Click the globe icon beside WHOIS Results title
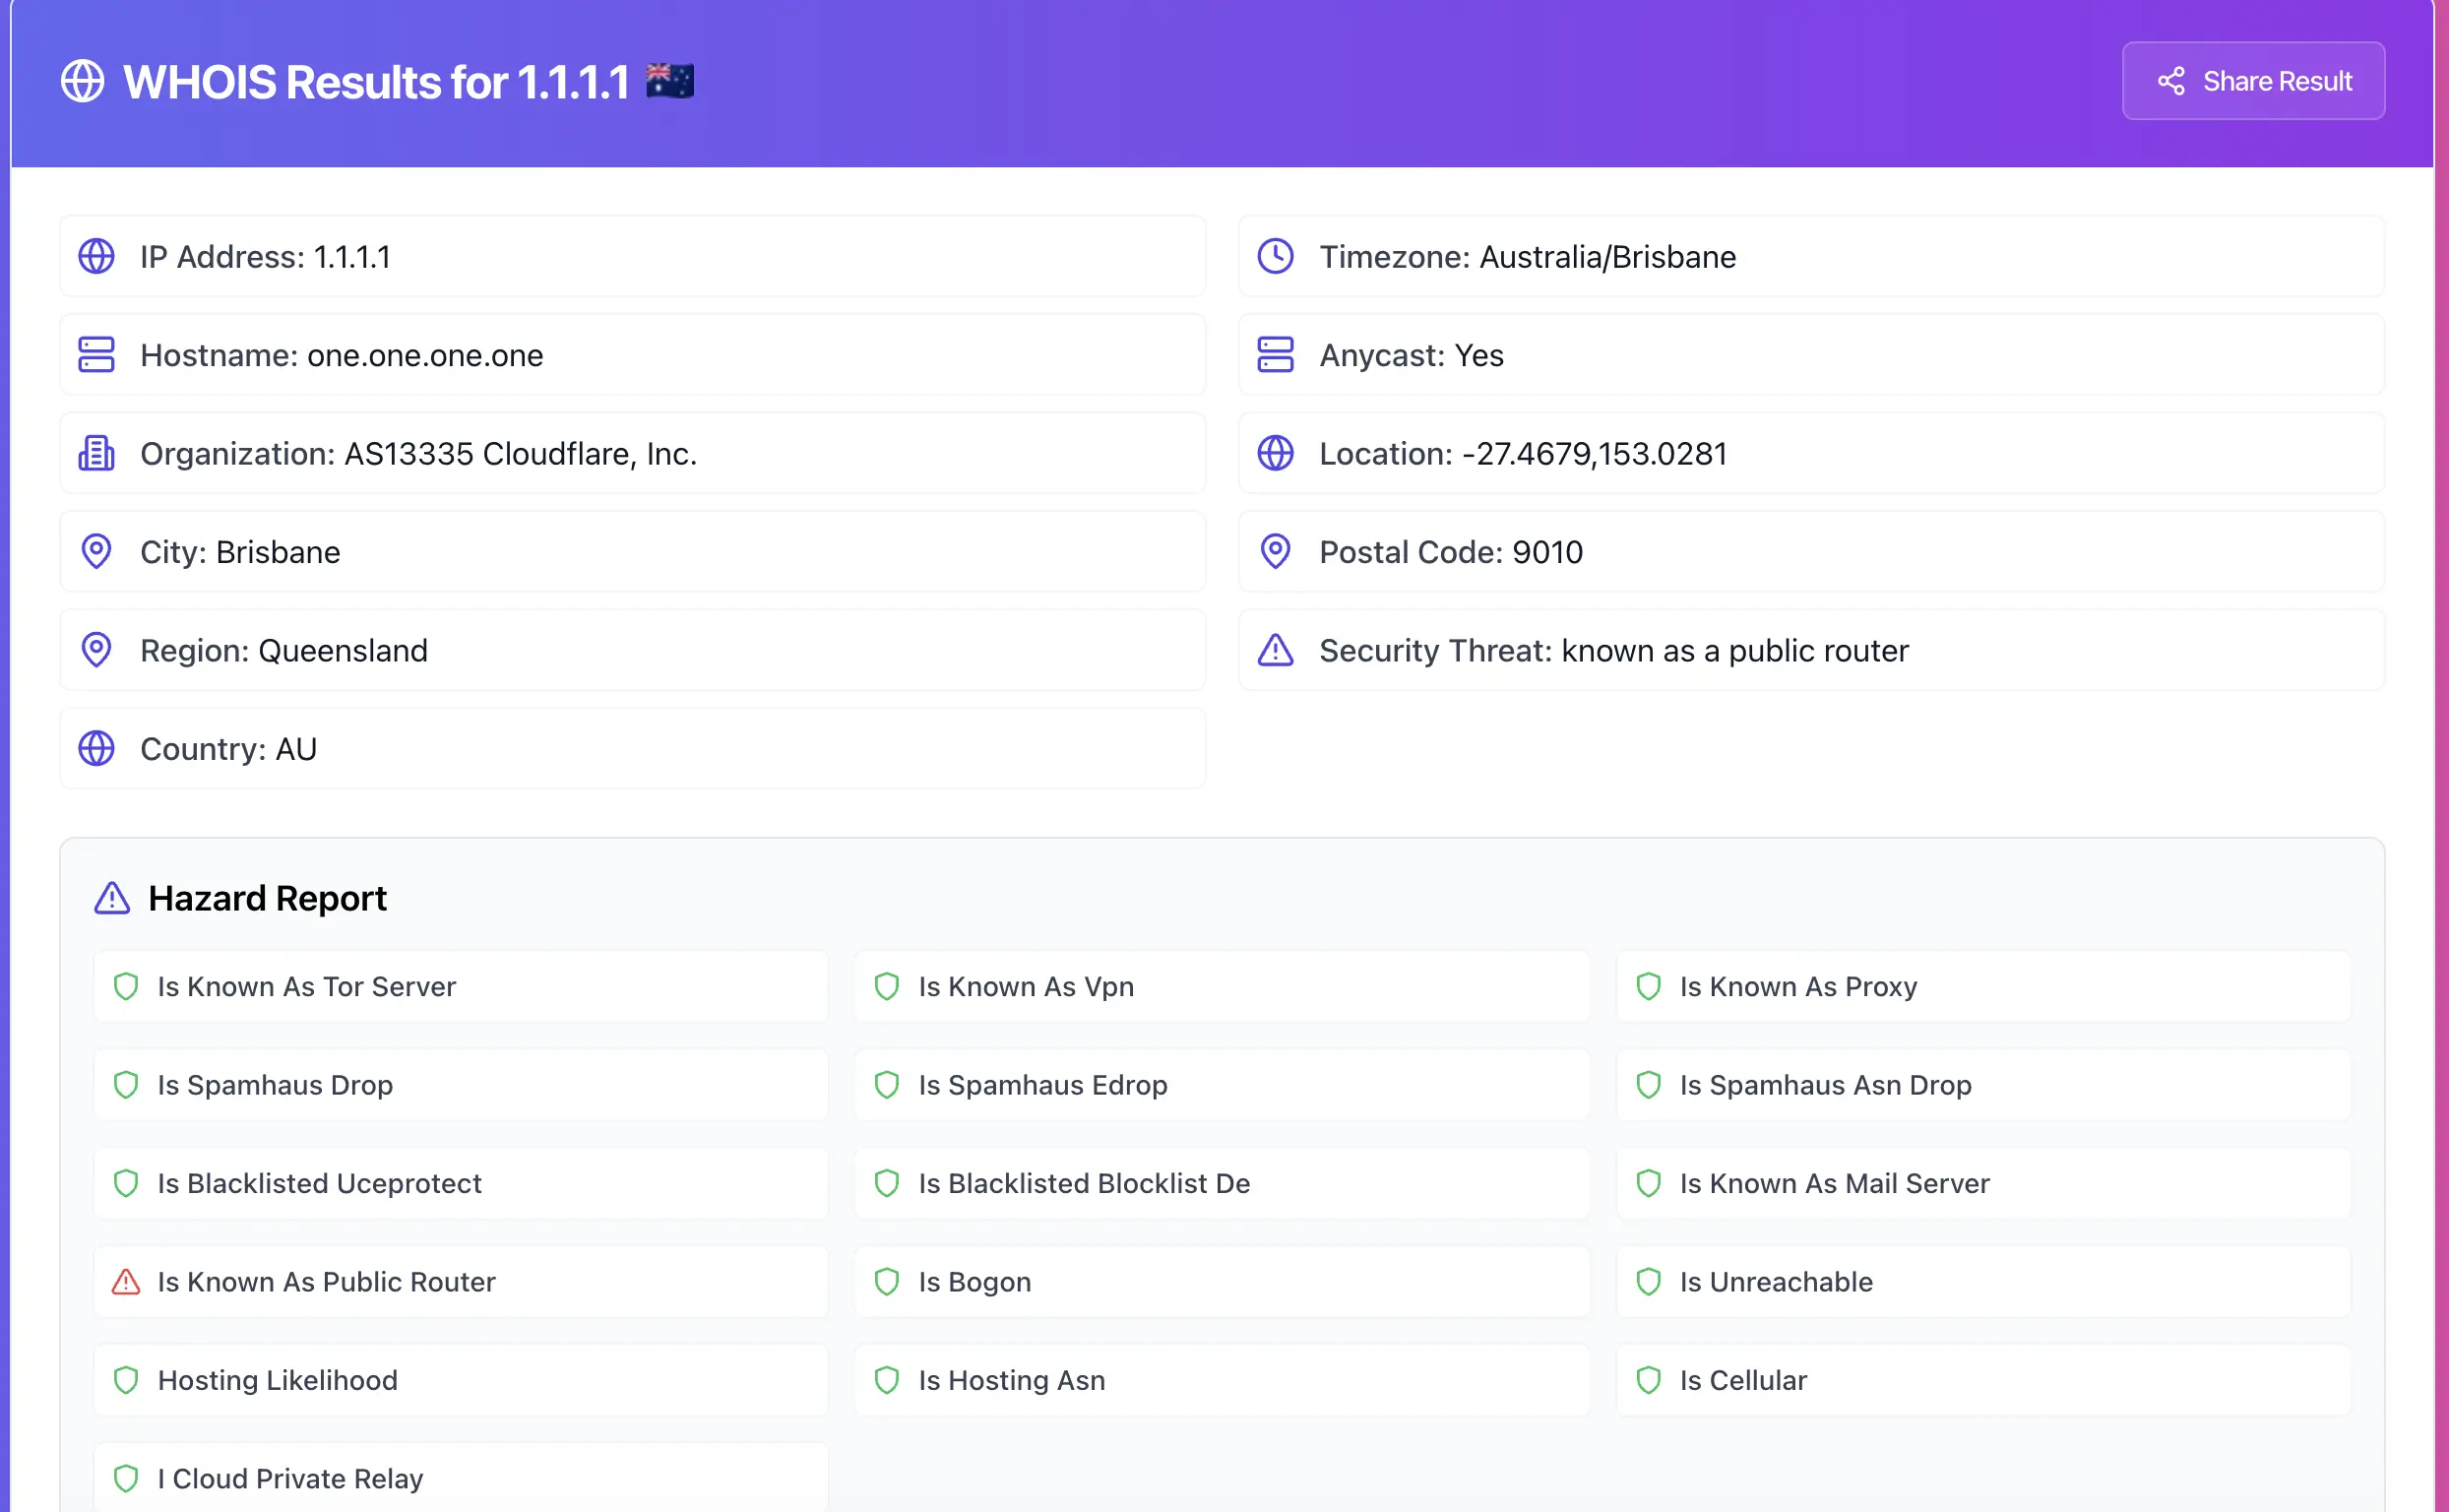This screenshot has width=2449, height=1512. [x=82, y=81]
